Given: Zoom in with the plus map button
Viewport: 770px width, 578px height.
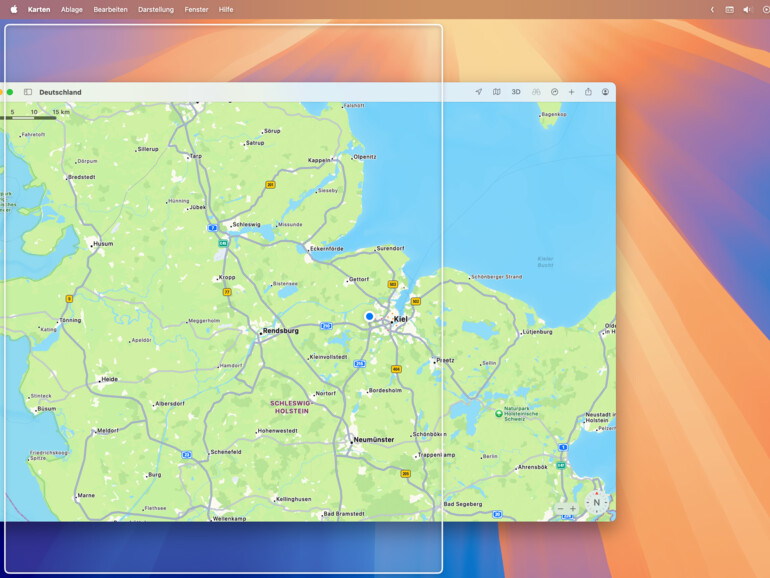Looking at the screenshot, I should (x=573, y=508).
